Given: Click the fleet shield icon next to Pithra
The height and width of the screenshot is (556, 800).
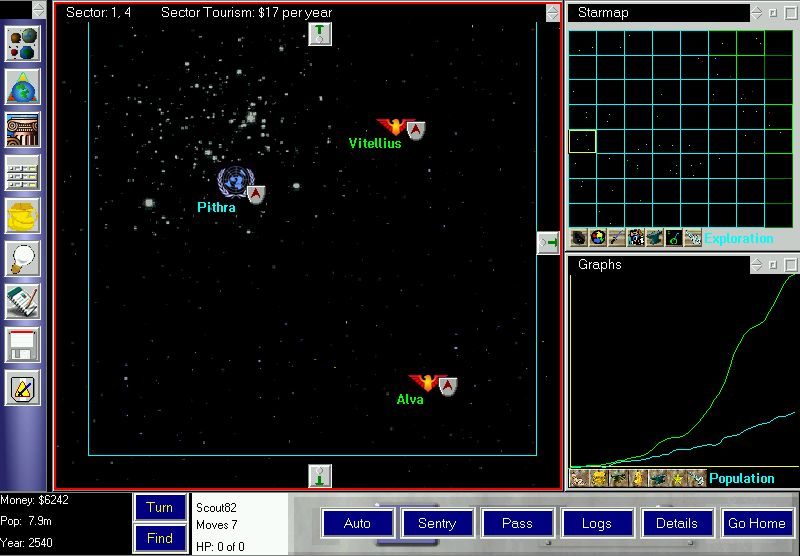Looking at the screenshot, I should pyautogui.click(x=256, y=194).
